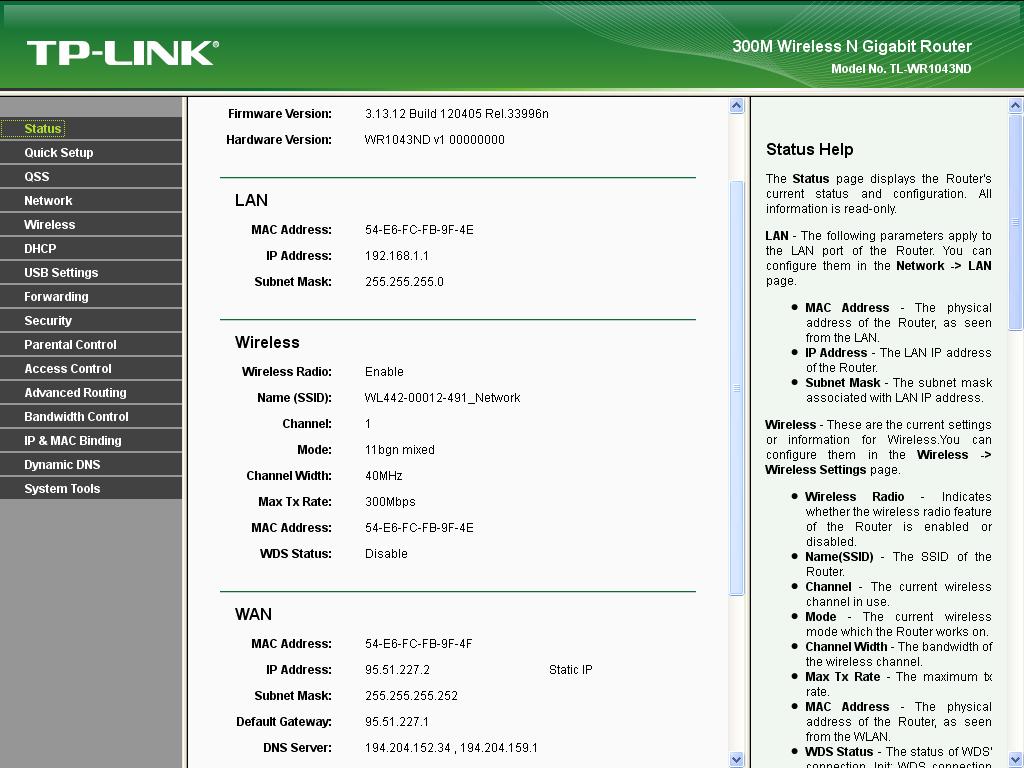The image size is (1024, 768).
Task: Click hardware version WR1043ND v1 00000000
Action: coord(434,140)
